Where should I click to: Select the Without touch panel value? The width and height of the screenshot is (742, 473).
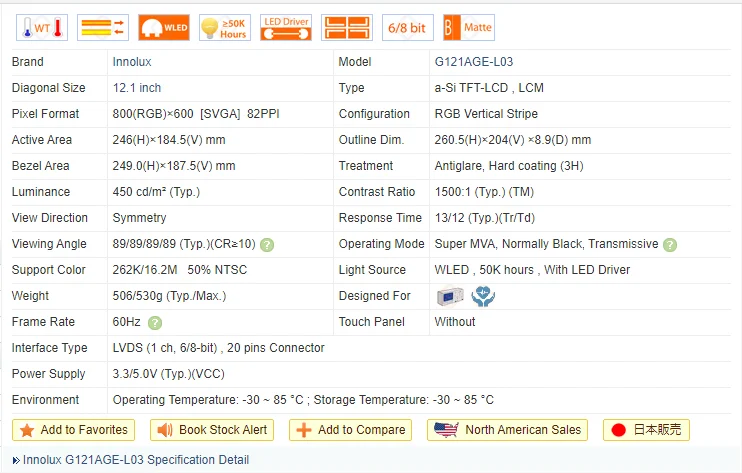tap(455, 322)
